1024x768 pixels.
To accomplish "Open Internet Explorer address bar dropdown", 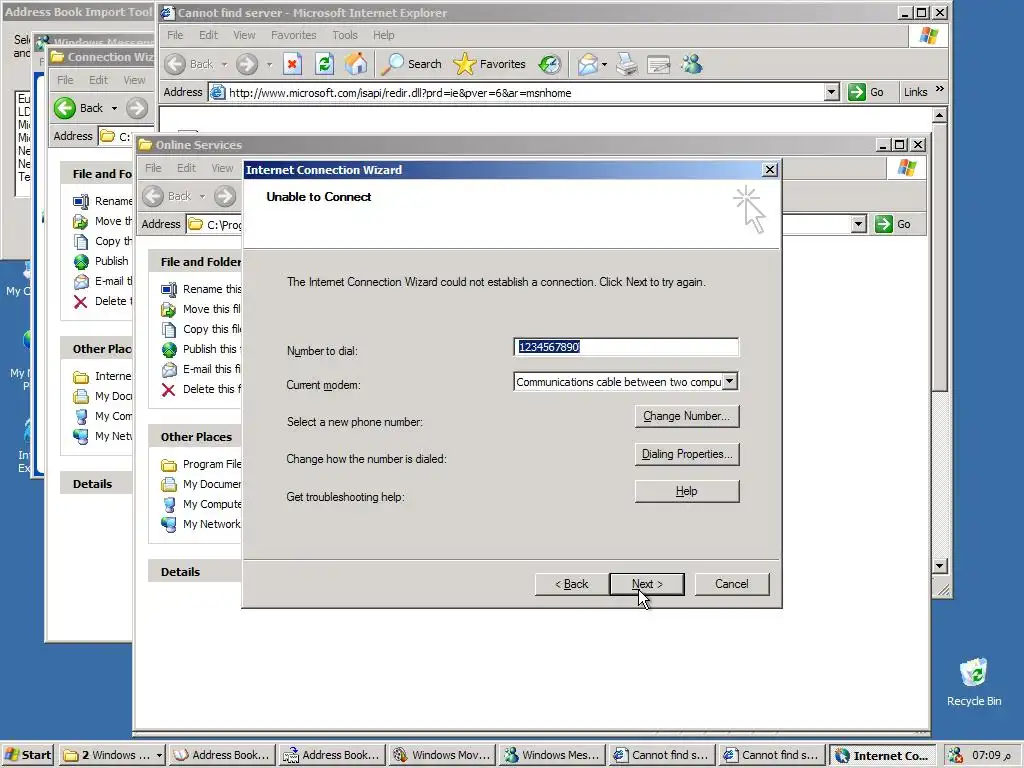I will click(831, 92).
